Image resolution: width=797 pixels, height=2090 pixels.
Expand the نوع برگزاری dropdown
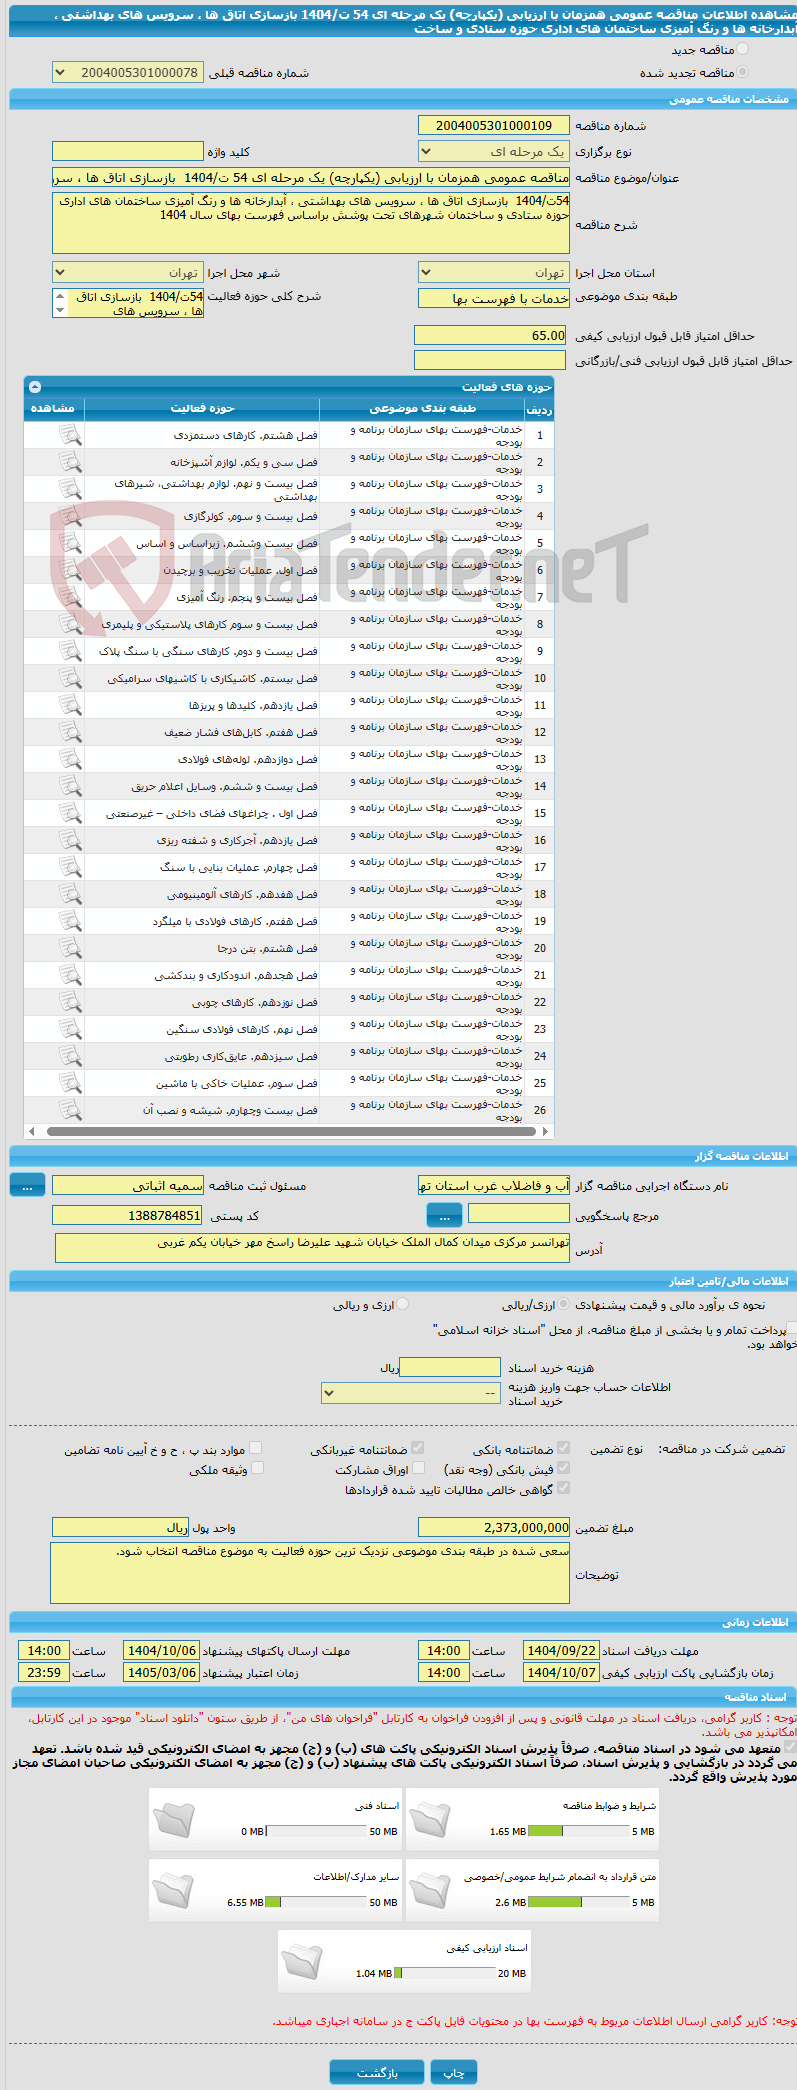click(x=493, y=152)
